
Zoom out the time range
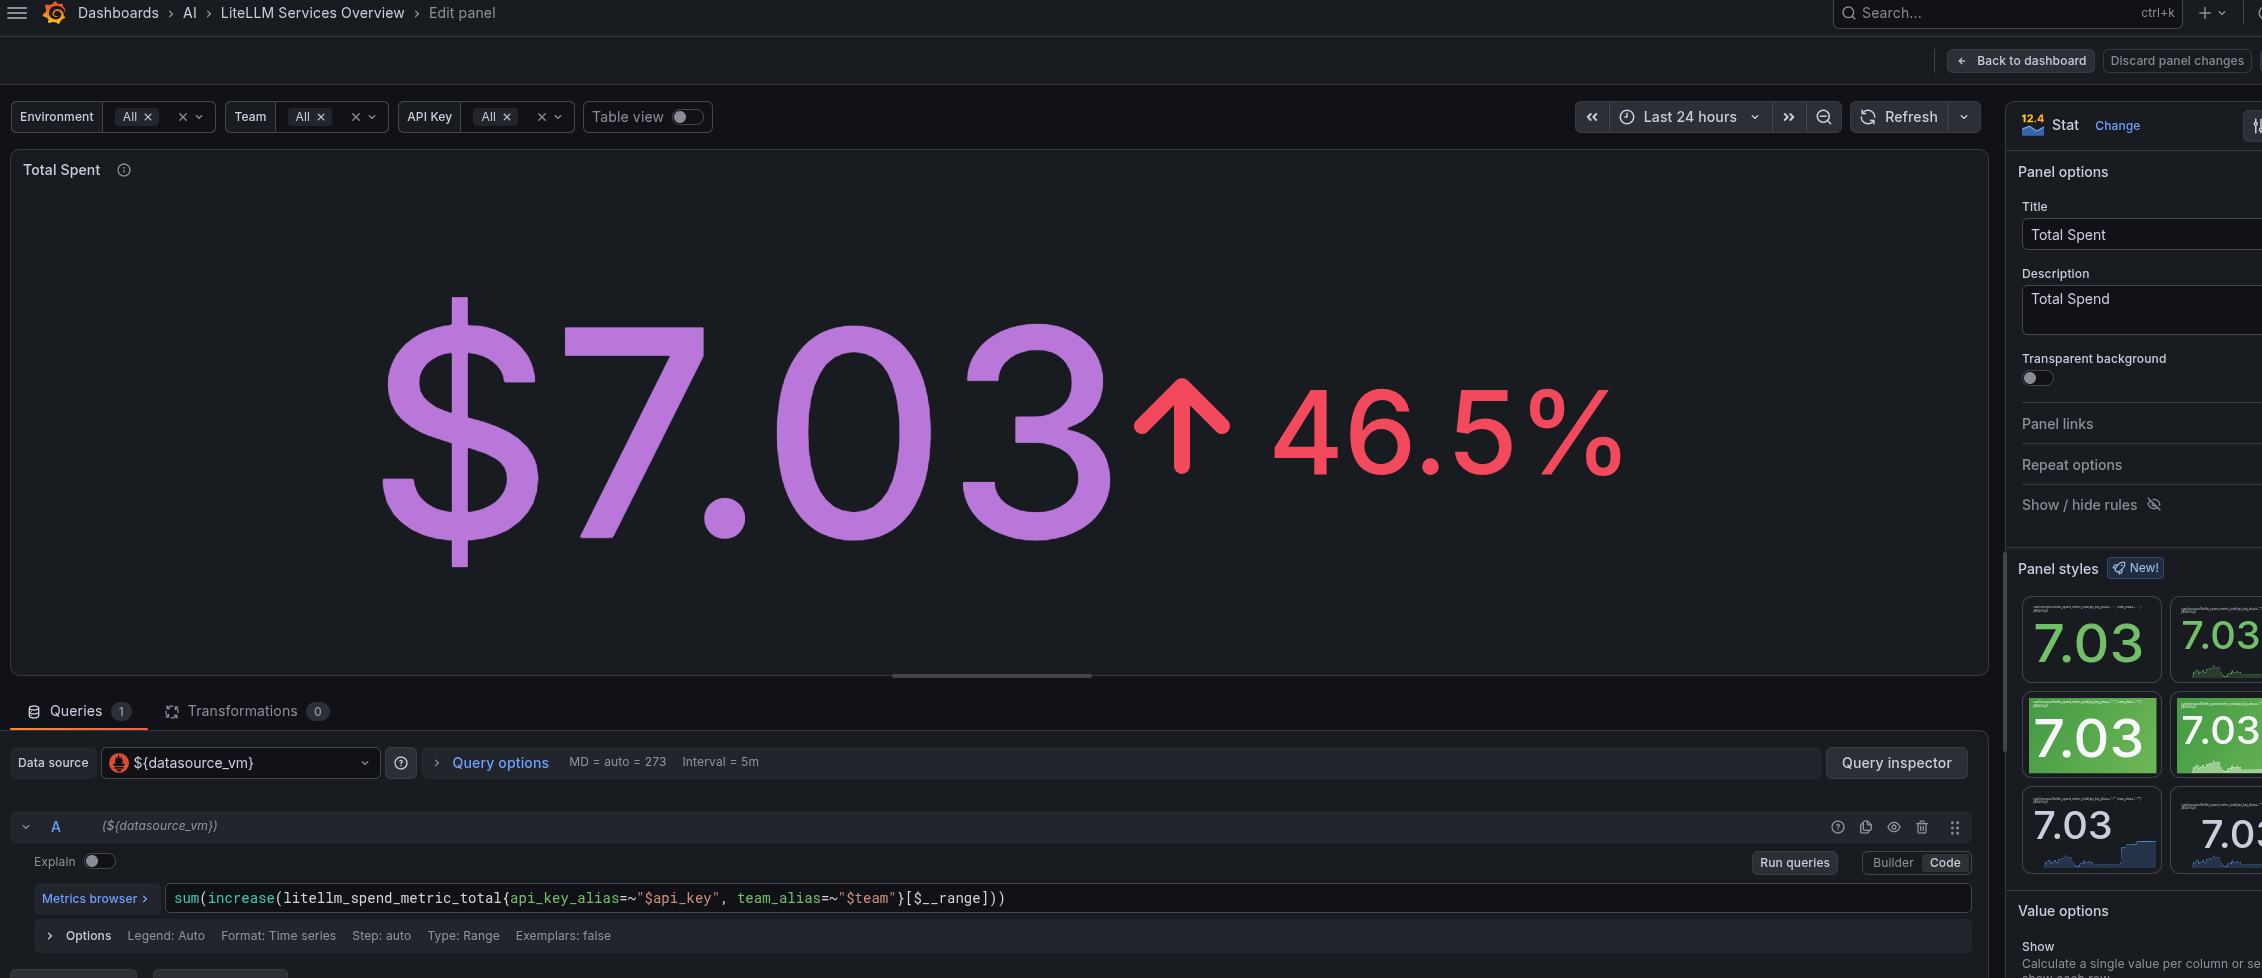click(x=1824, y=117)
